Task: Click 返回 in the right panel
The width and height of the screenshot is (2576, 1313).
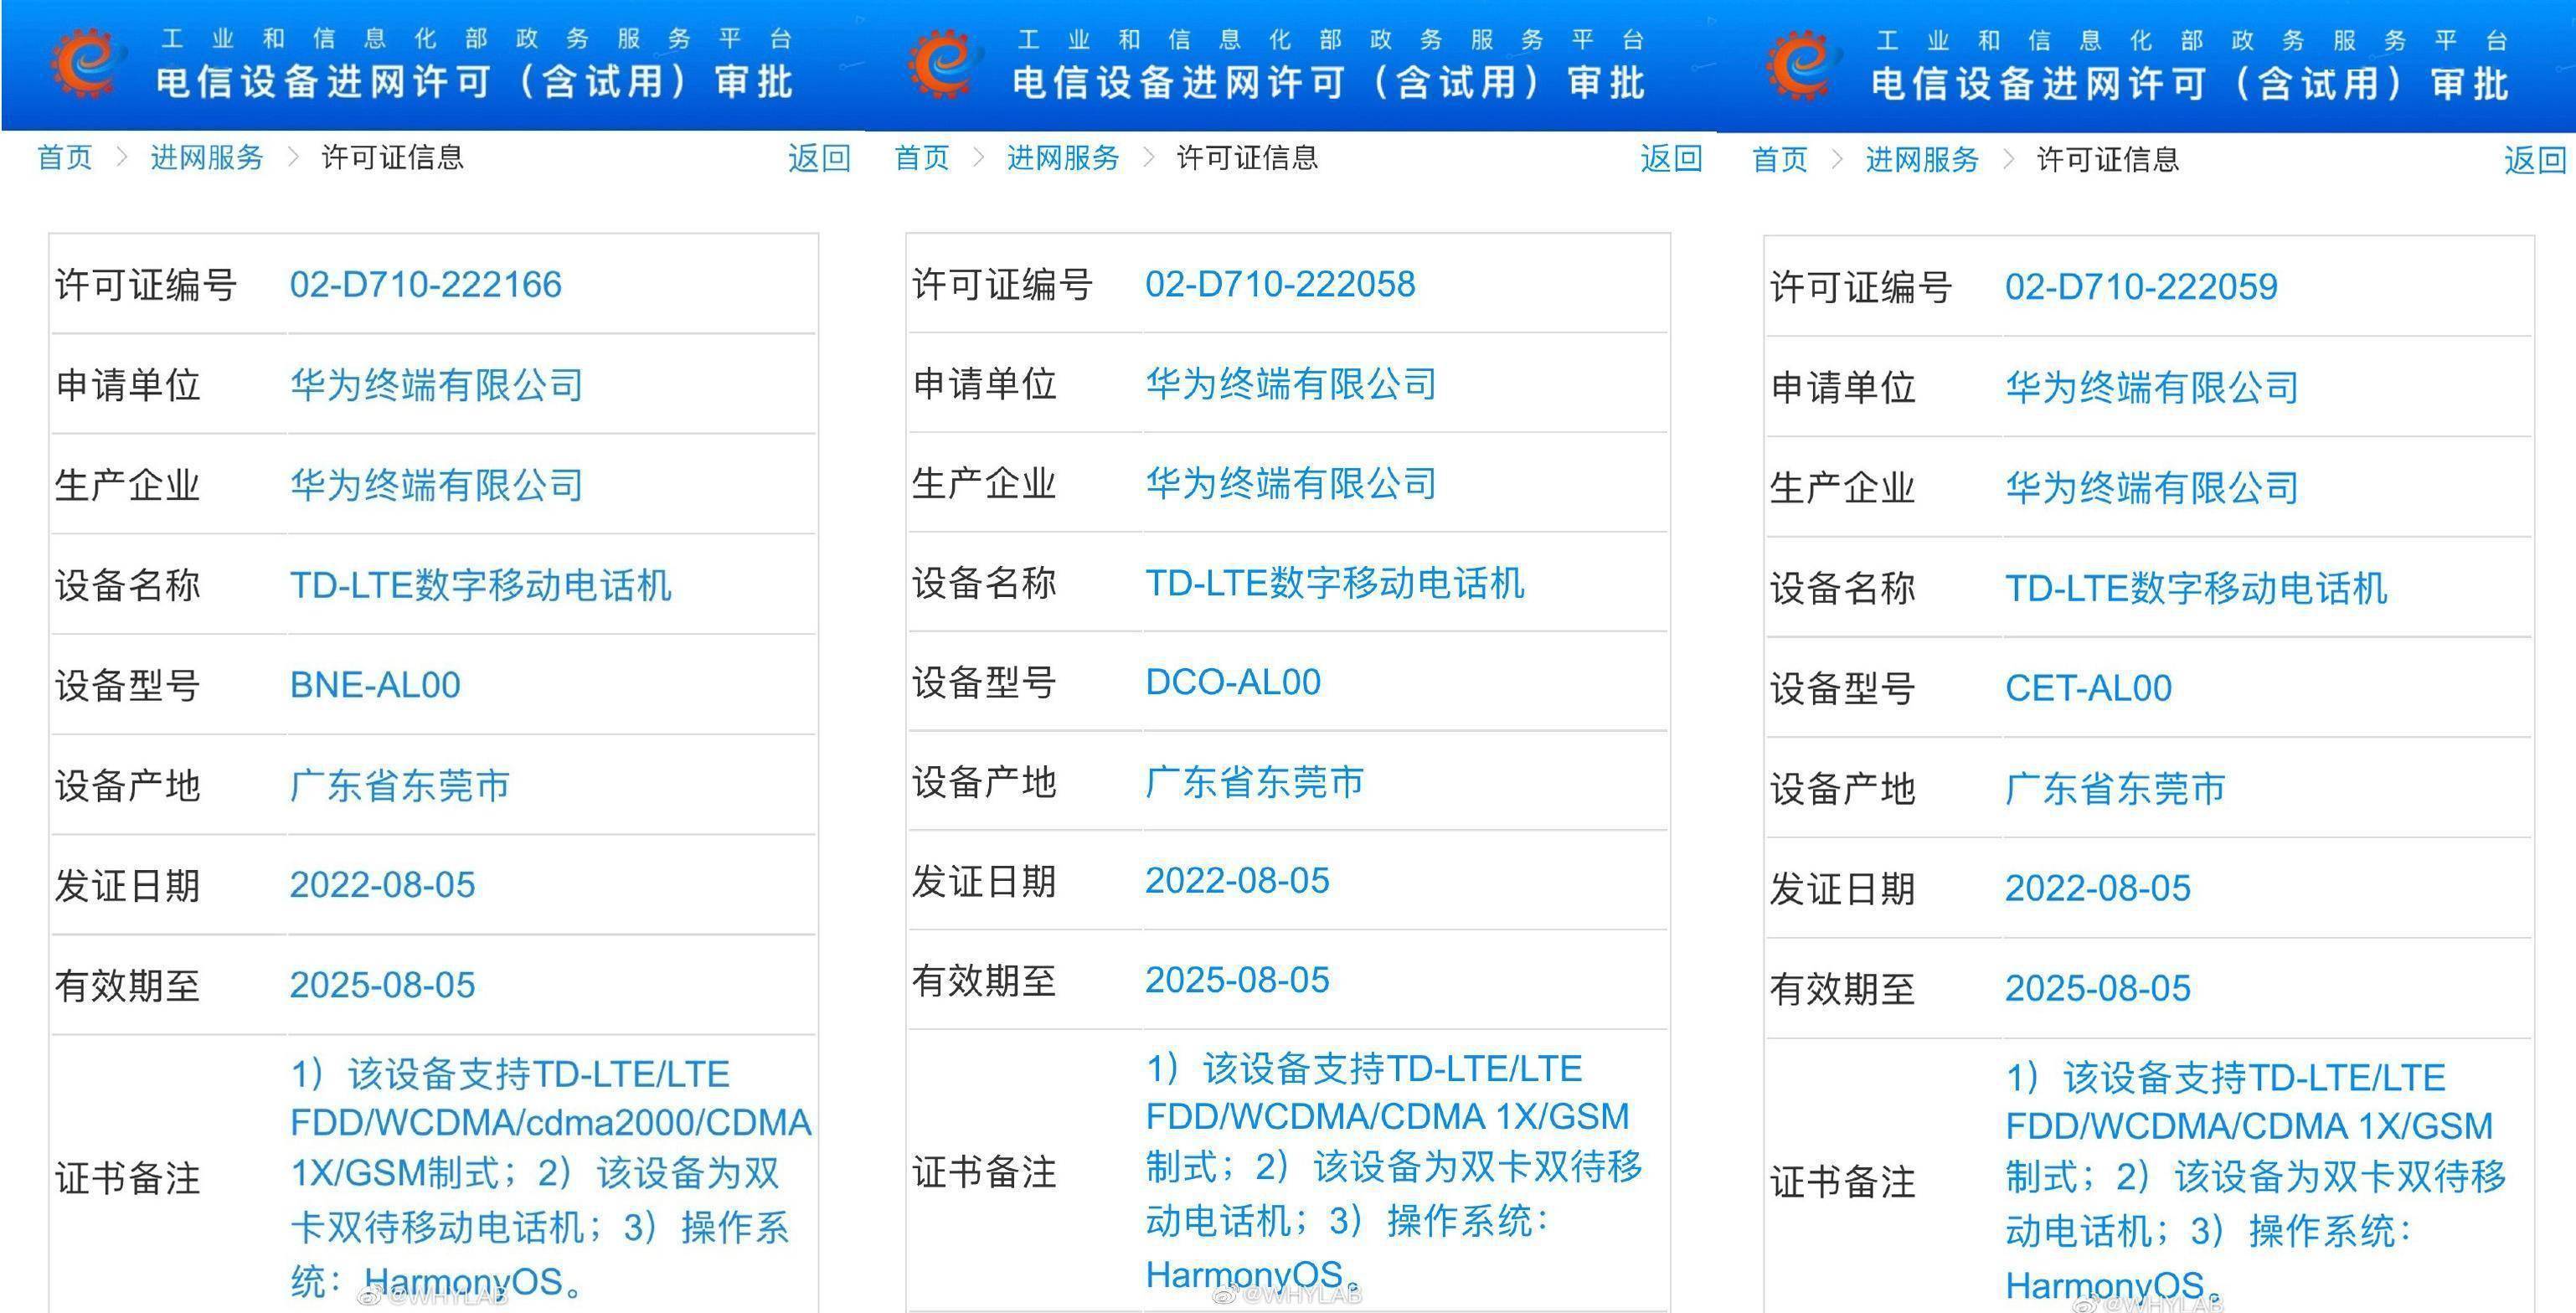Action: pos(2536,160)
